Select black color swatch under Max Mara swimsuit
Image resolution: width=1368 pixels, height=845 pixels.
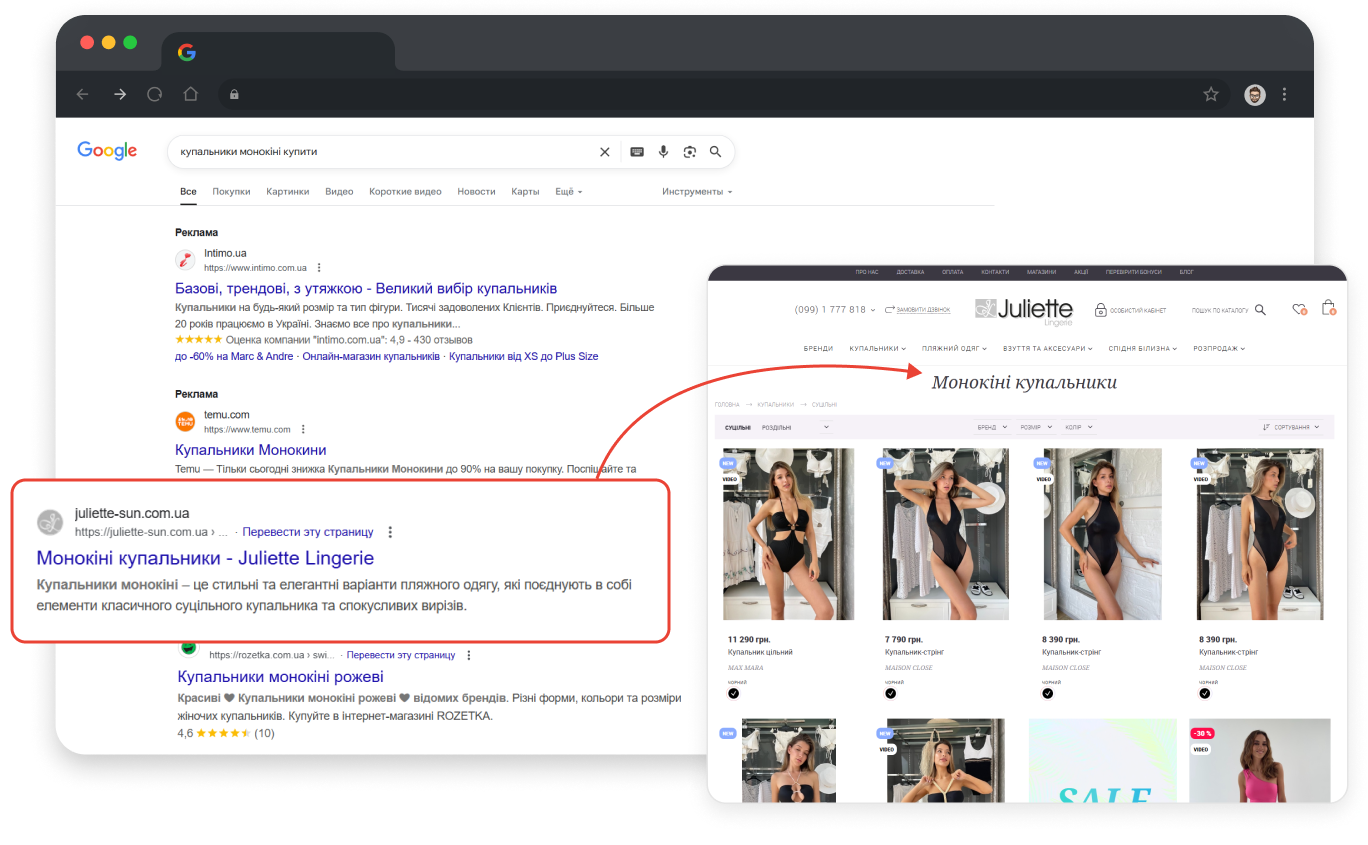(x=733, y=693)
